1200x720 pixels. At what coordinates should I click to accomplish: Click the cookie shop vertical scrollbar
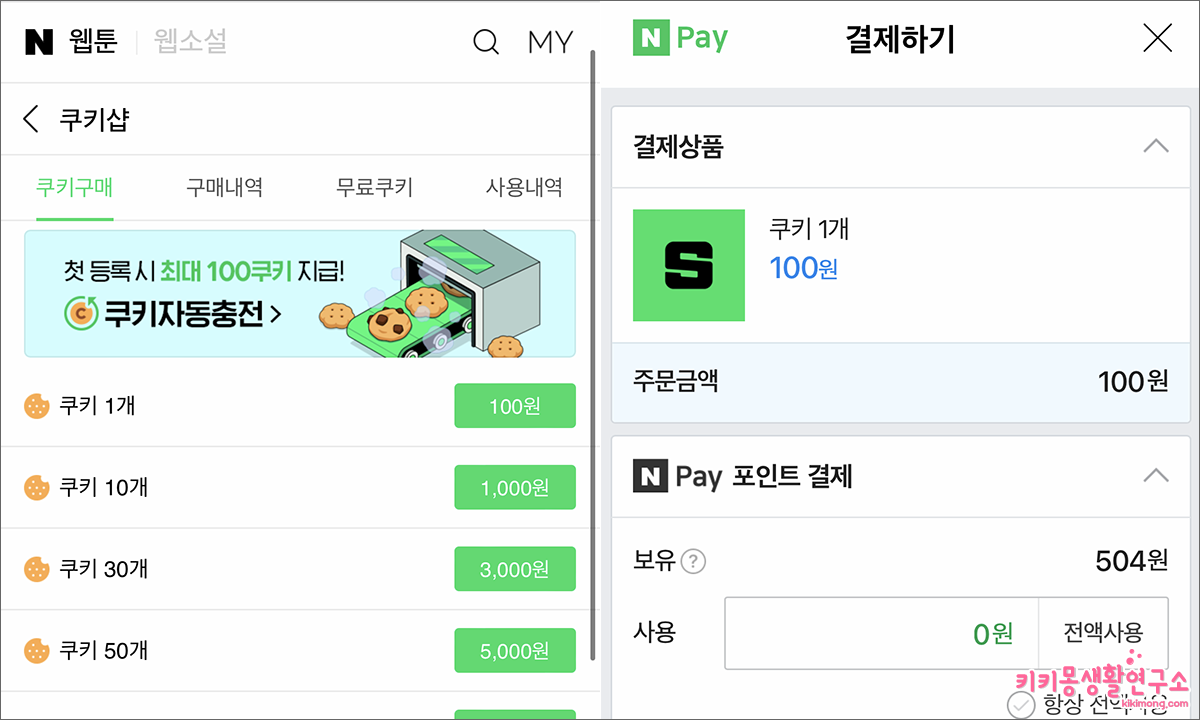[x=594, y=350]
